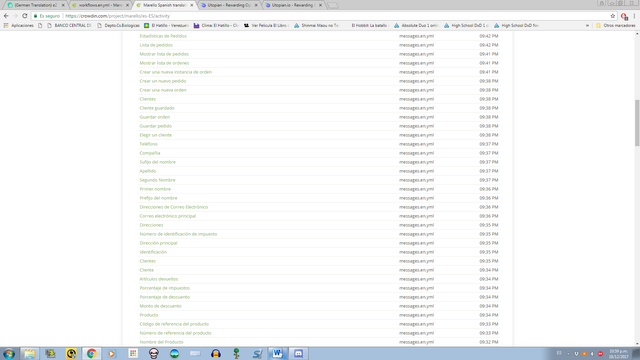This screenshot has width=640, height=360.
Task: Click the scrollbar down arrow
Action: 637,344
